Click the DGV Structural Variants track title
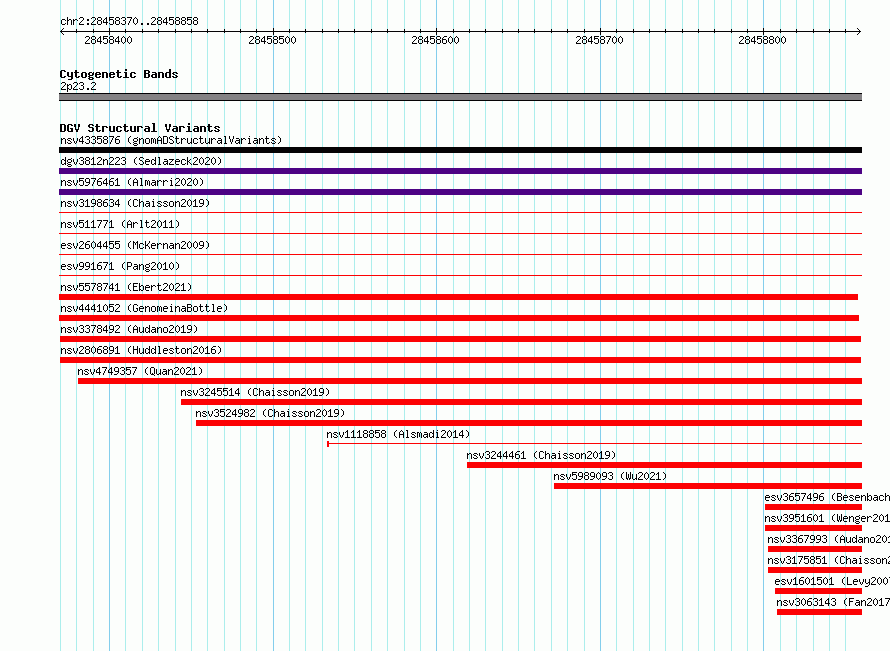 pyautogui.click(x=140, y=128)
